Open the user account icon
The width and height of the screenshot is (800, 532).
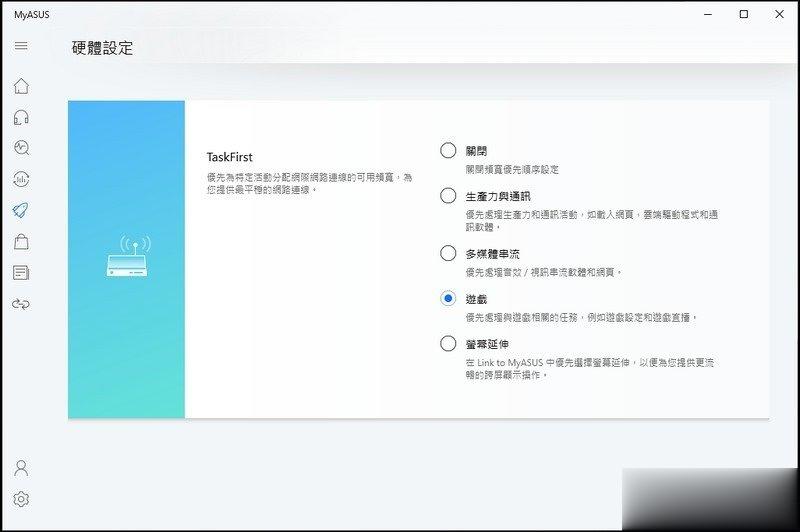tap(21, 468)
